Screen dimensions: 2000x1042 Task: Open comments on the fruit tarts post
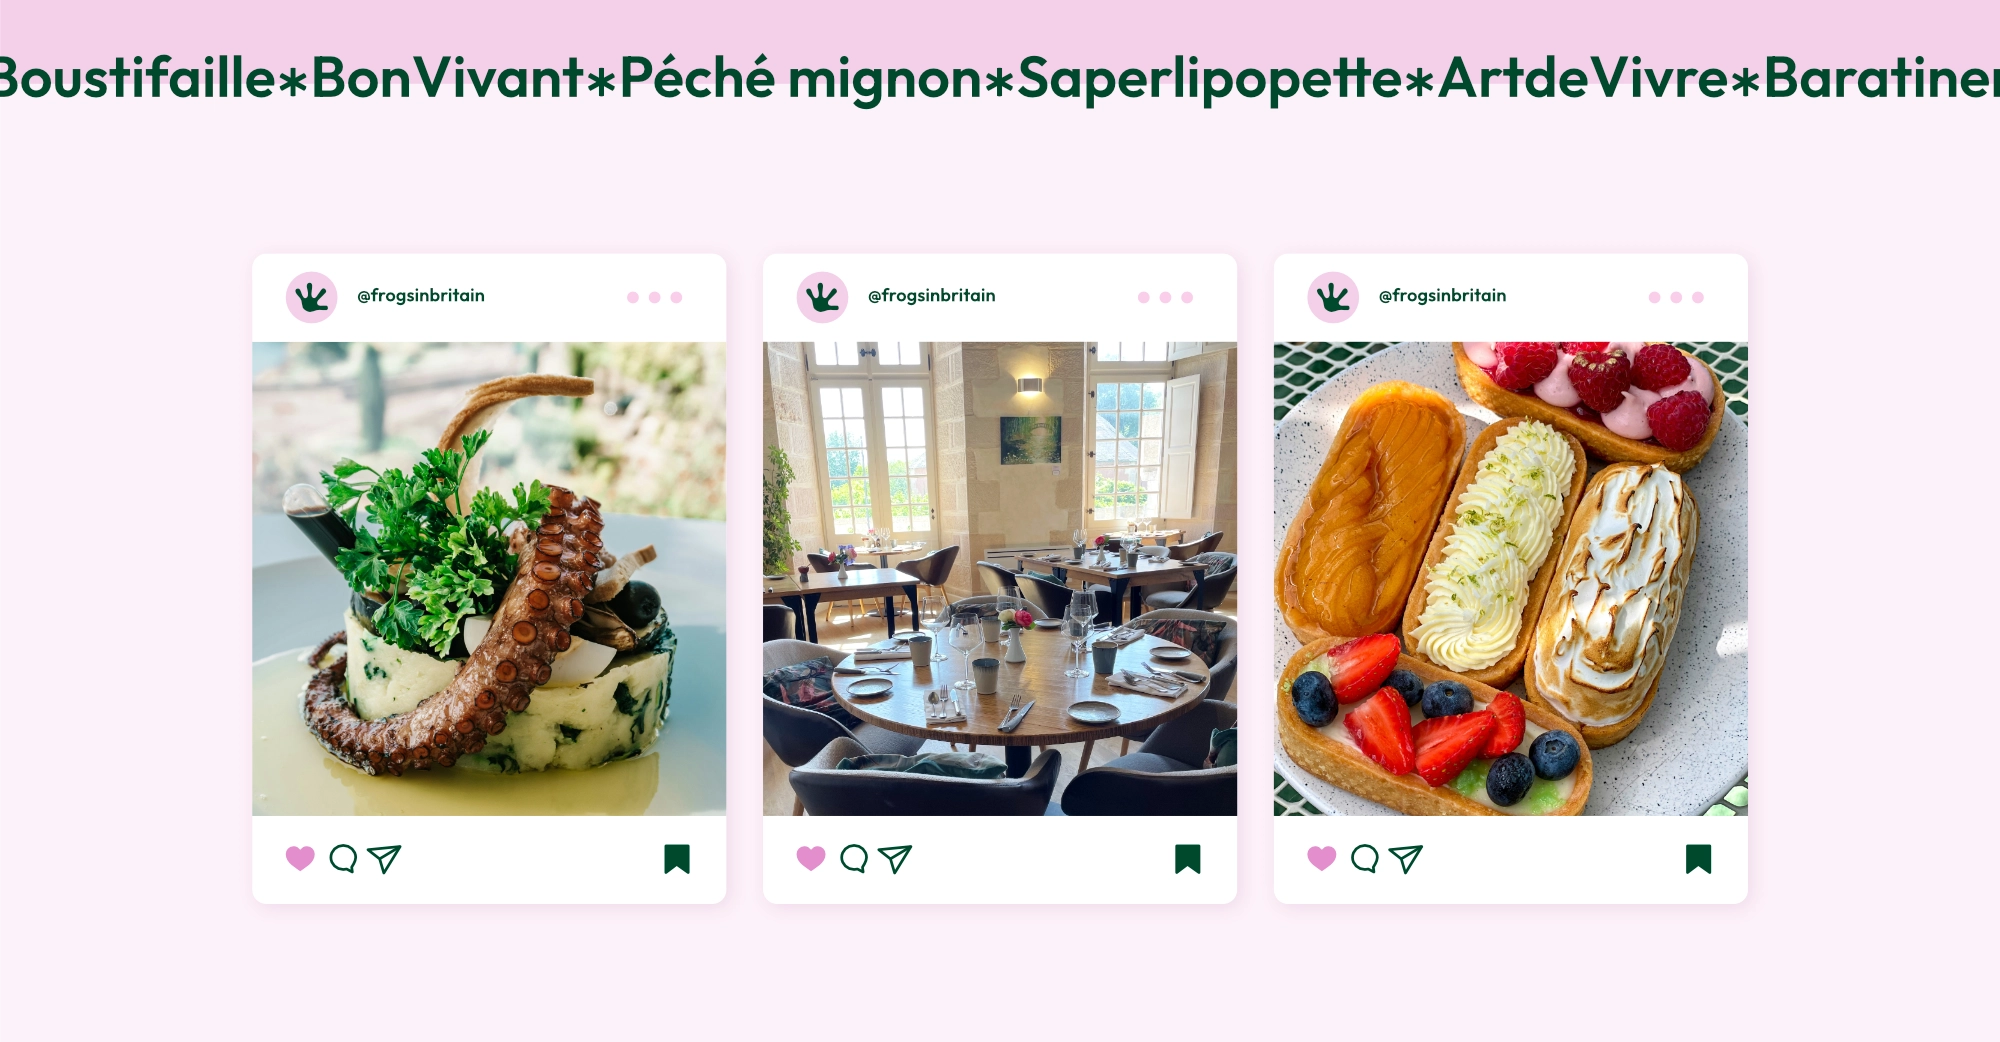(x=1365, y=859)
